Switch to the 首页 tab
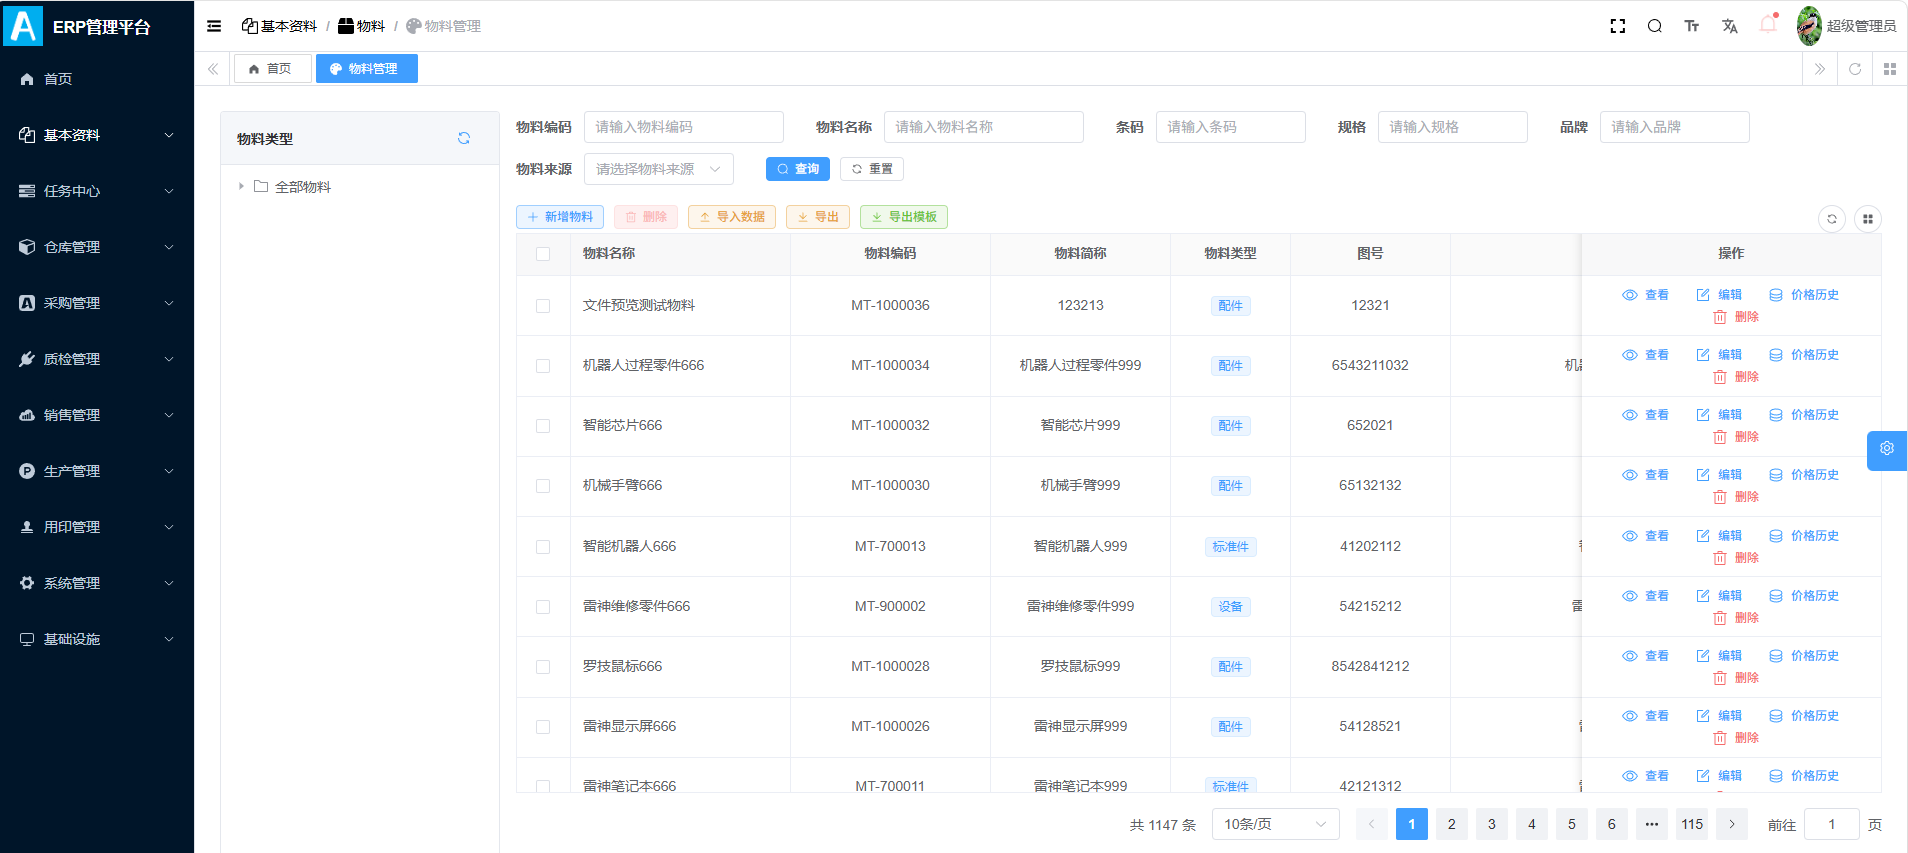 coord(272,69)
